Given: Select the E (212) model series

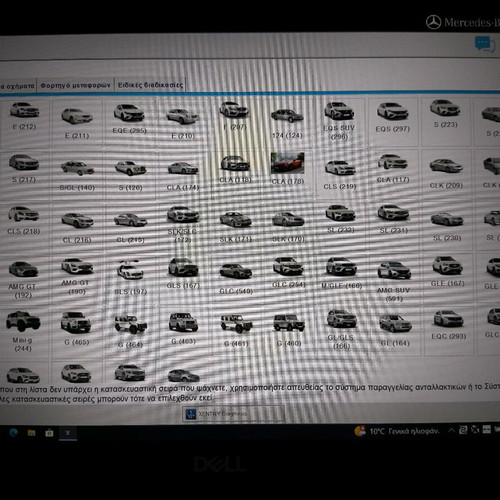Looking at the screenshot, I should click(24, 123).
